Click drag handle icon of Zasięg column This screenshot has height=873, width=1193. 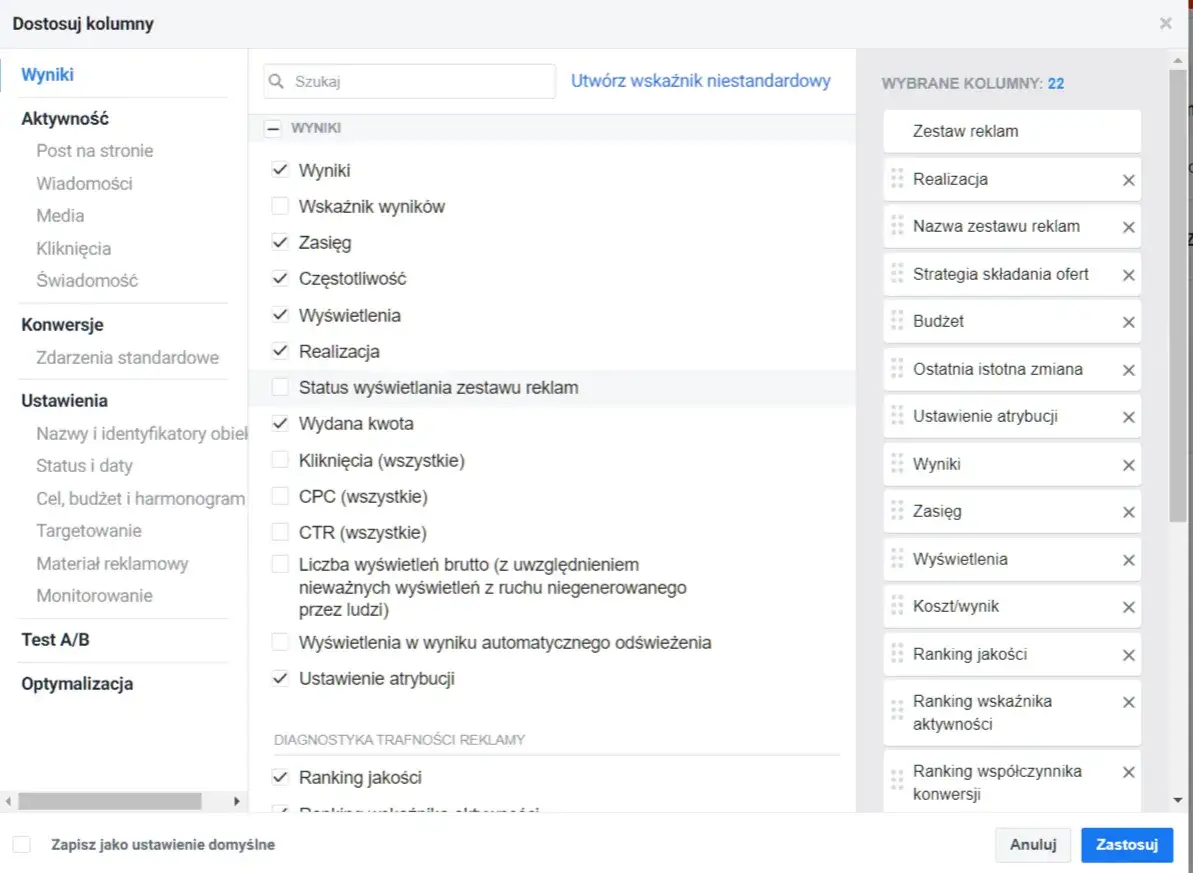[897, 512]
